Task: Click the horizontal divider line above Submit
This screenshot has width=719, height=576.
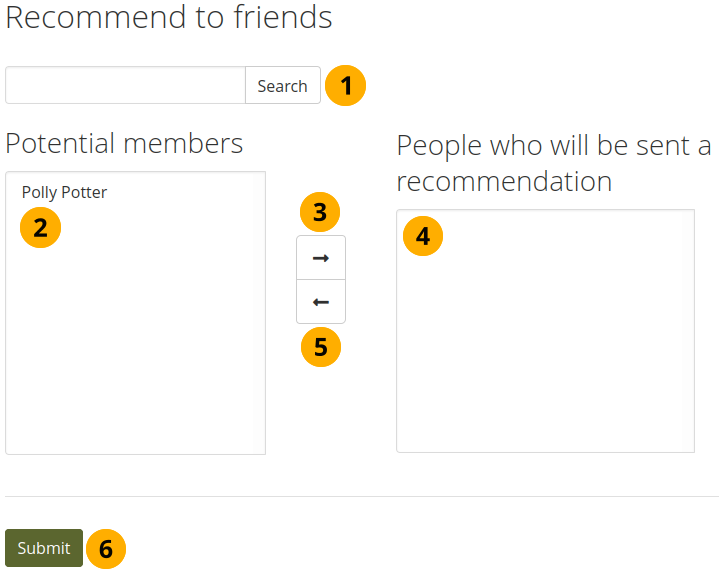Action: (x=361, y=496)
